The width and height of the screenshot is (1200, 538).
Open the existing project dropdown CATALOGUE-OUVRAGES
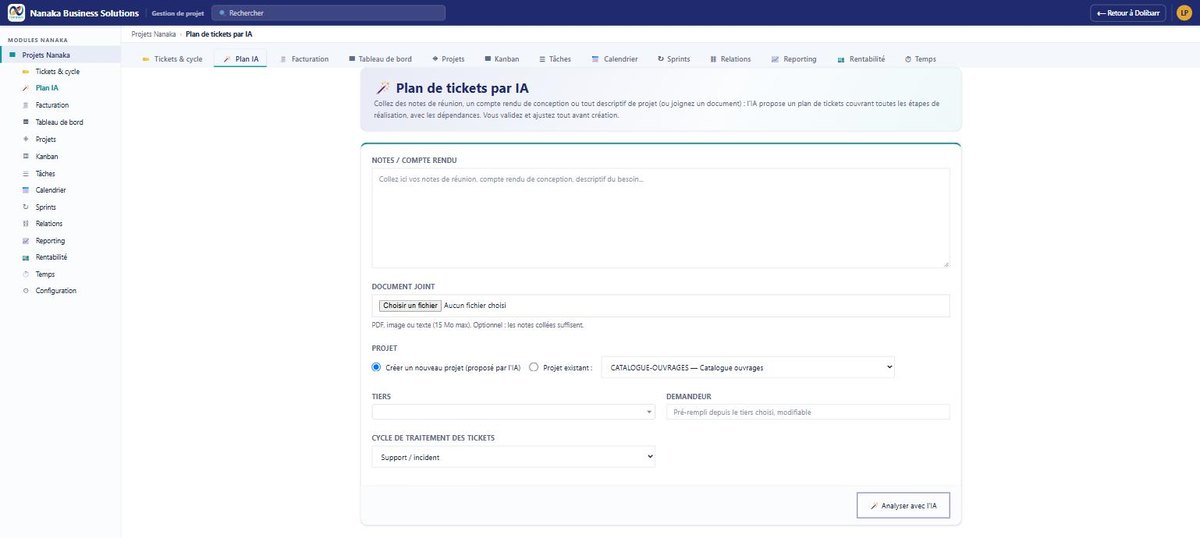pyautogui.click(x=748, y=367)
